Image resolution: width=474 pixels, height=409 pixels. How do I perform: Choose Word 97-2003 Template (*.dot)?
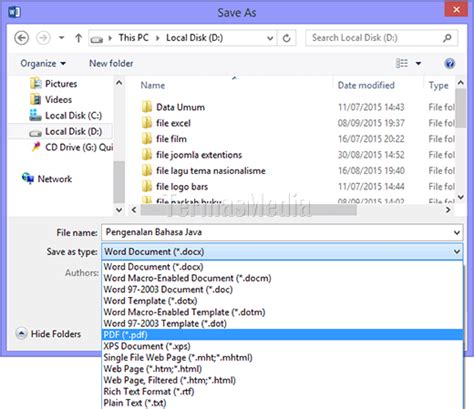[x=282, y=323]
